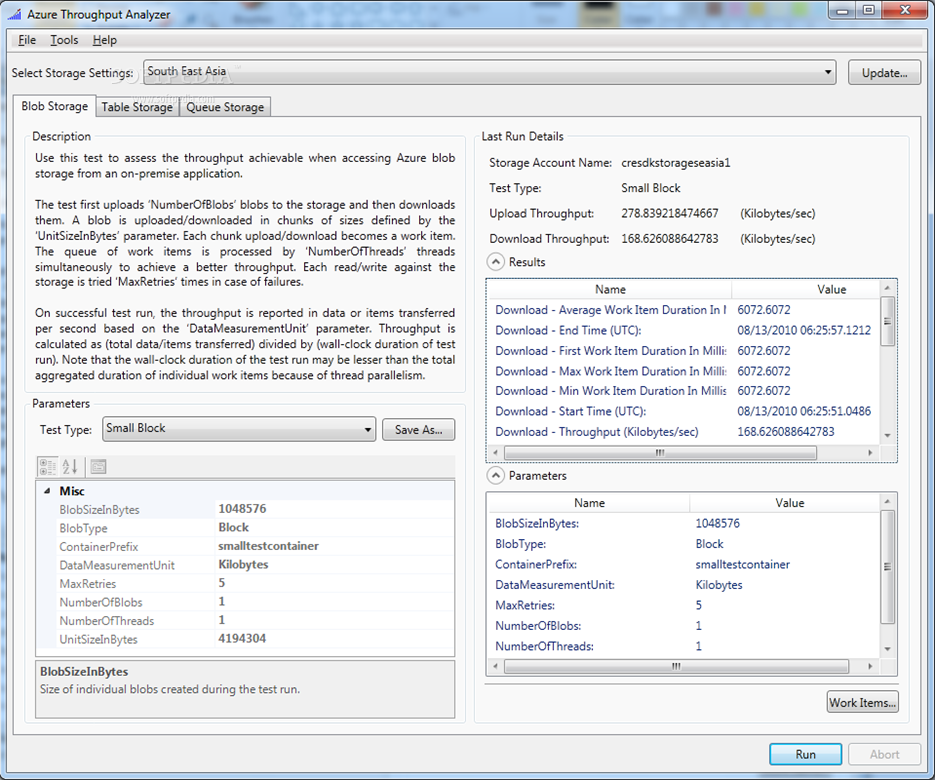Select 'BlobSizeInBytes:' row in last run parameters
The height and width of the screenshot is (781, 935).
click(684, 523)
